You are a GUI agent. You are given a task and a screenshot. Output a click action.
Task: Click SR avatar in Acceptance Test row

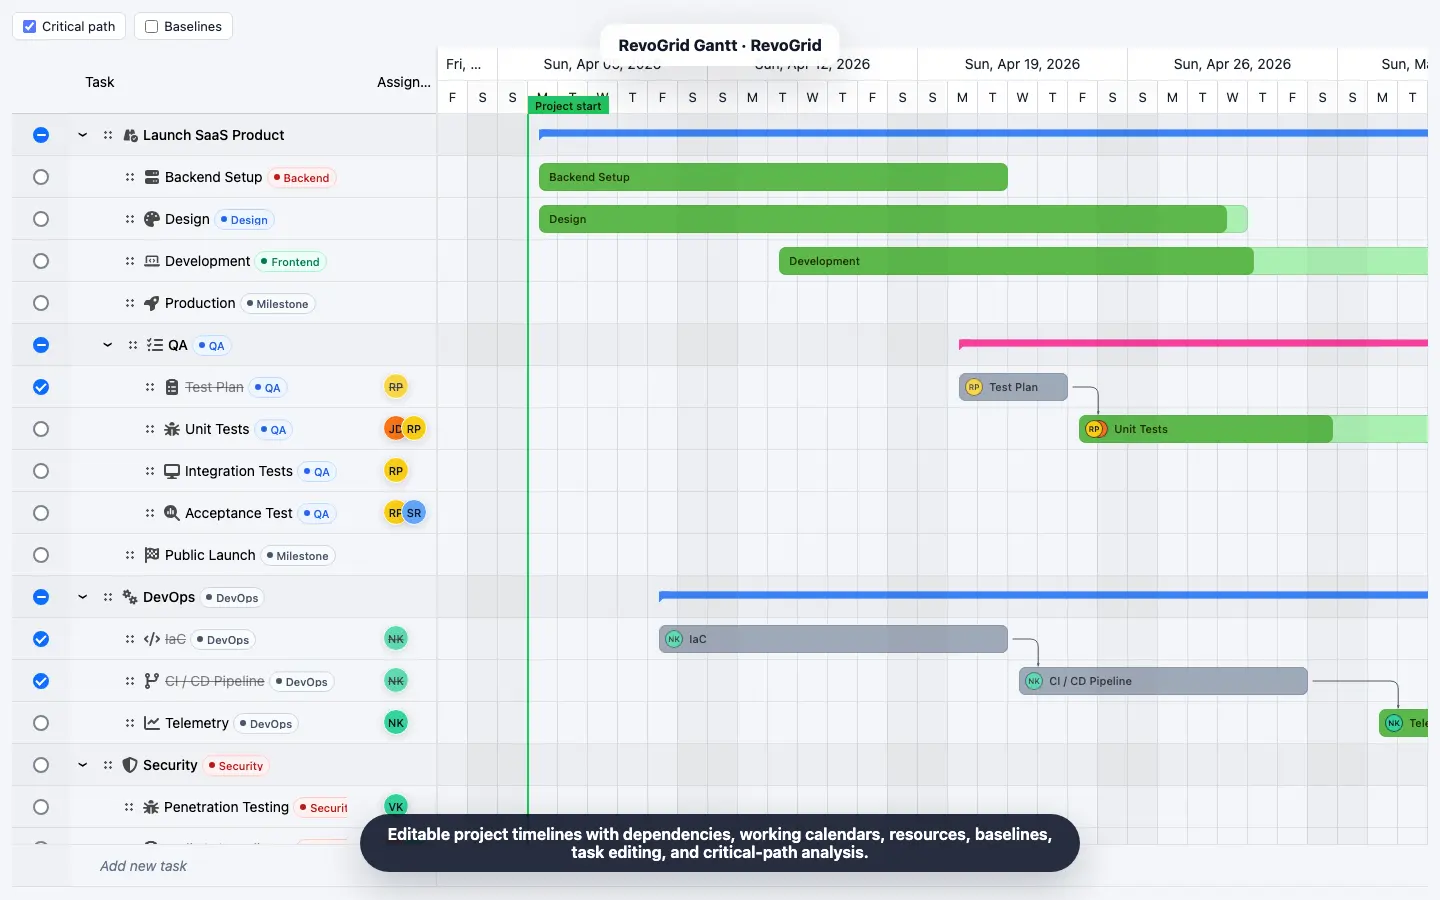(414, 513)
